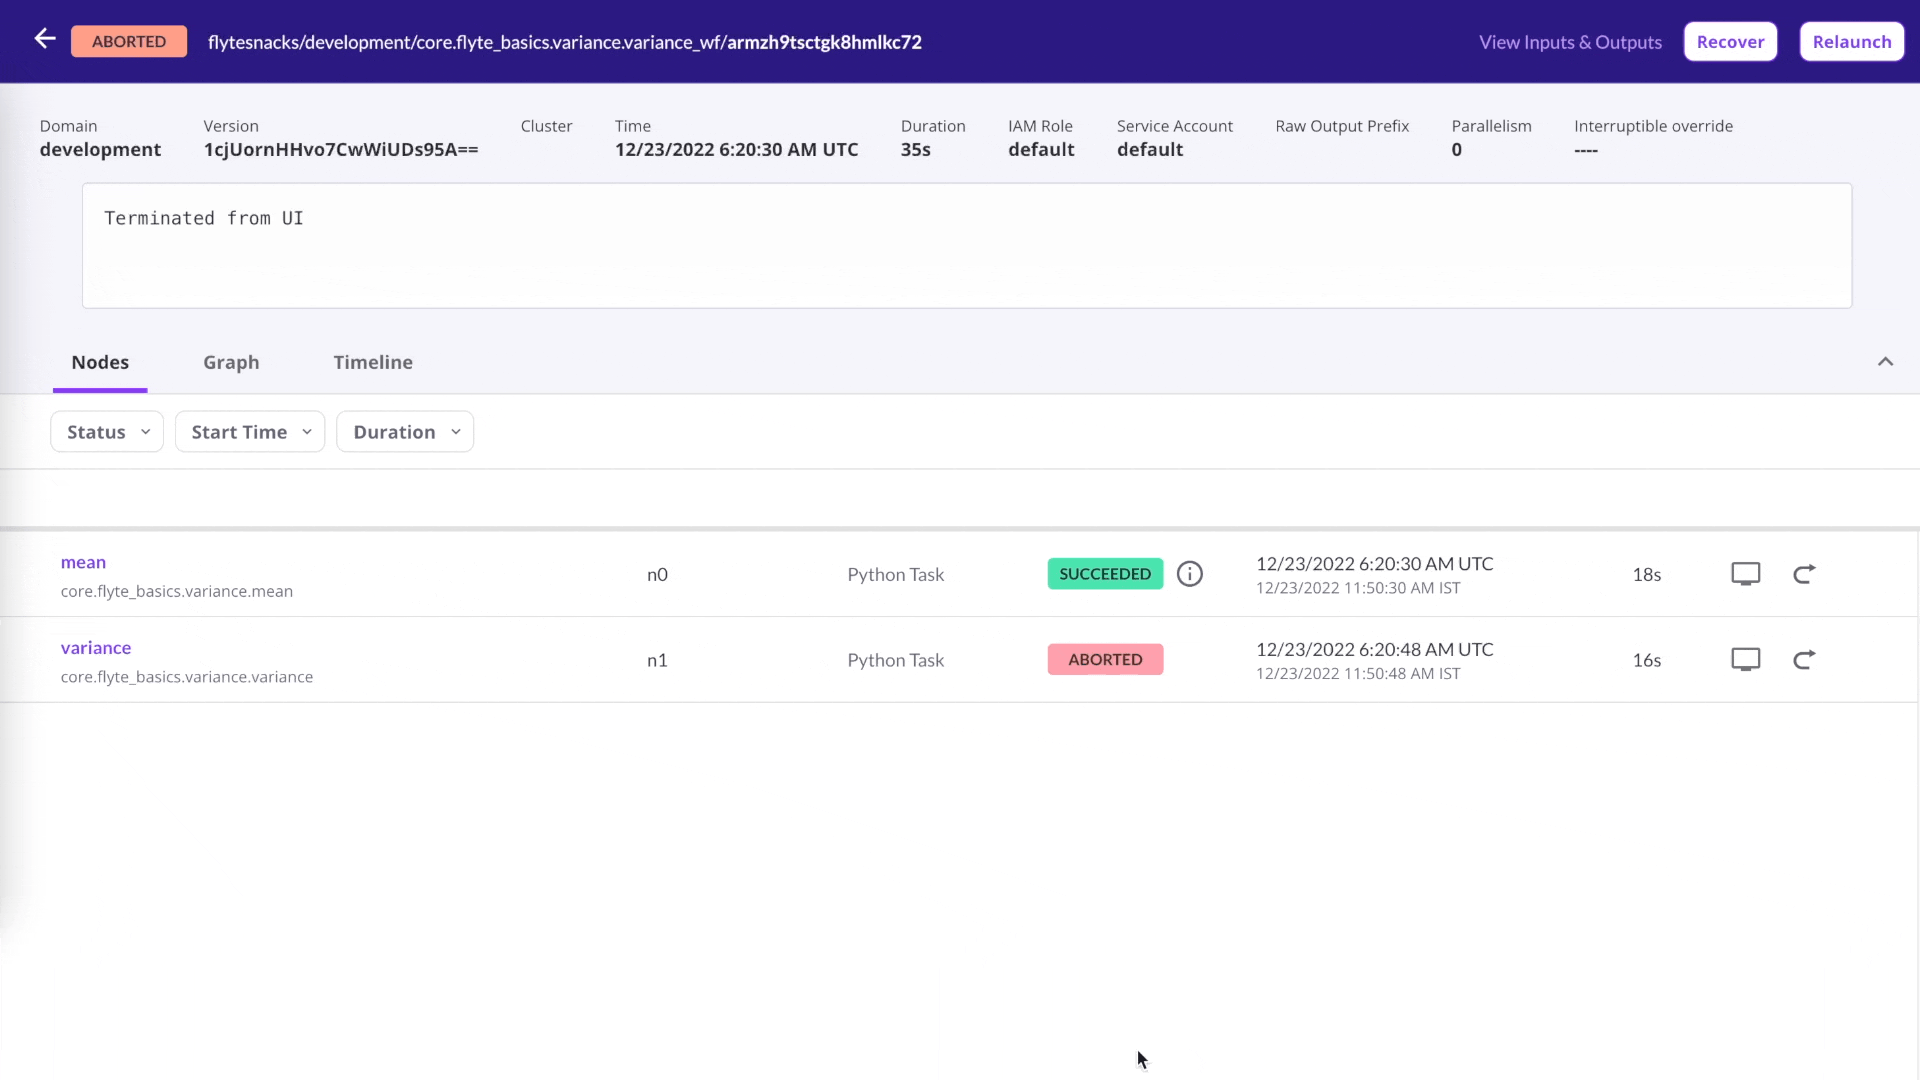Click the rerun icon on the mean row
The width and height of the screenshot is (1920, 1080).
[1805, 573]
